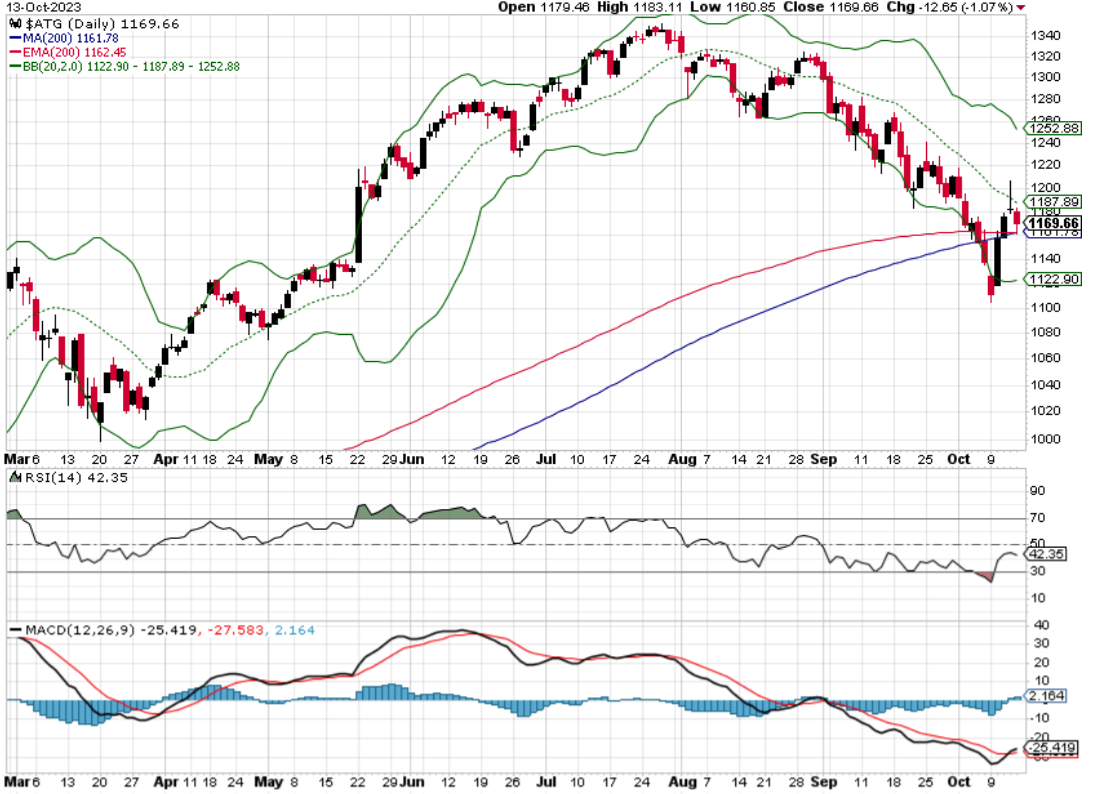Click the 90 label on the RSI axis
This screenshot has height=794, width=1099.
[1037, 491]
